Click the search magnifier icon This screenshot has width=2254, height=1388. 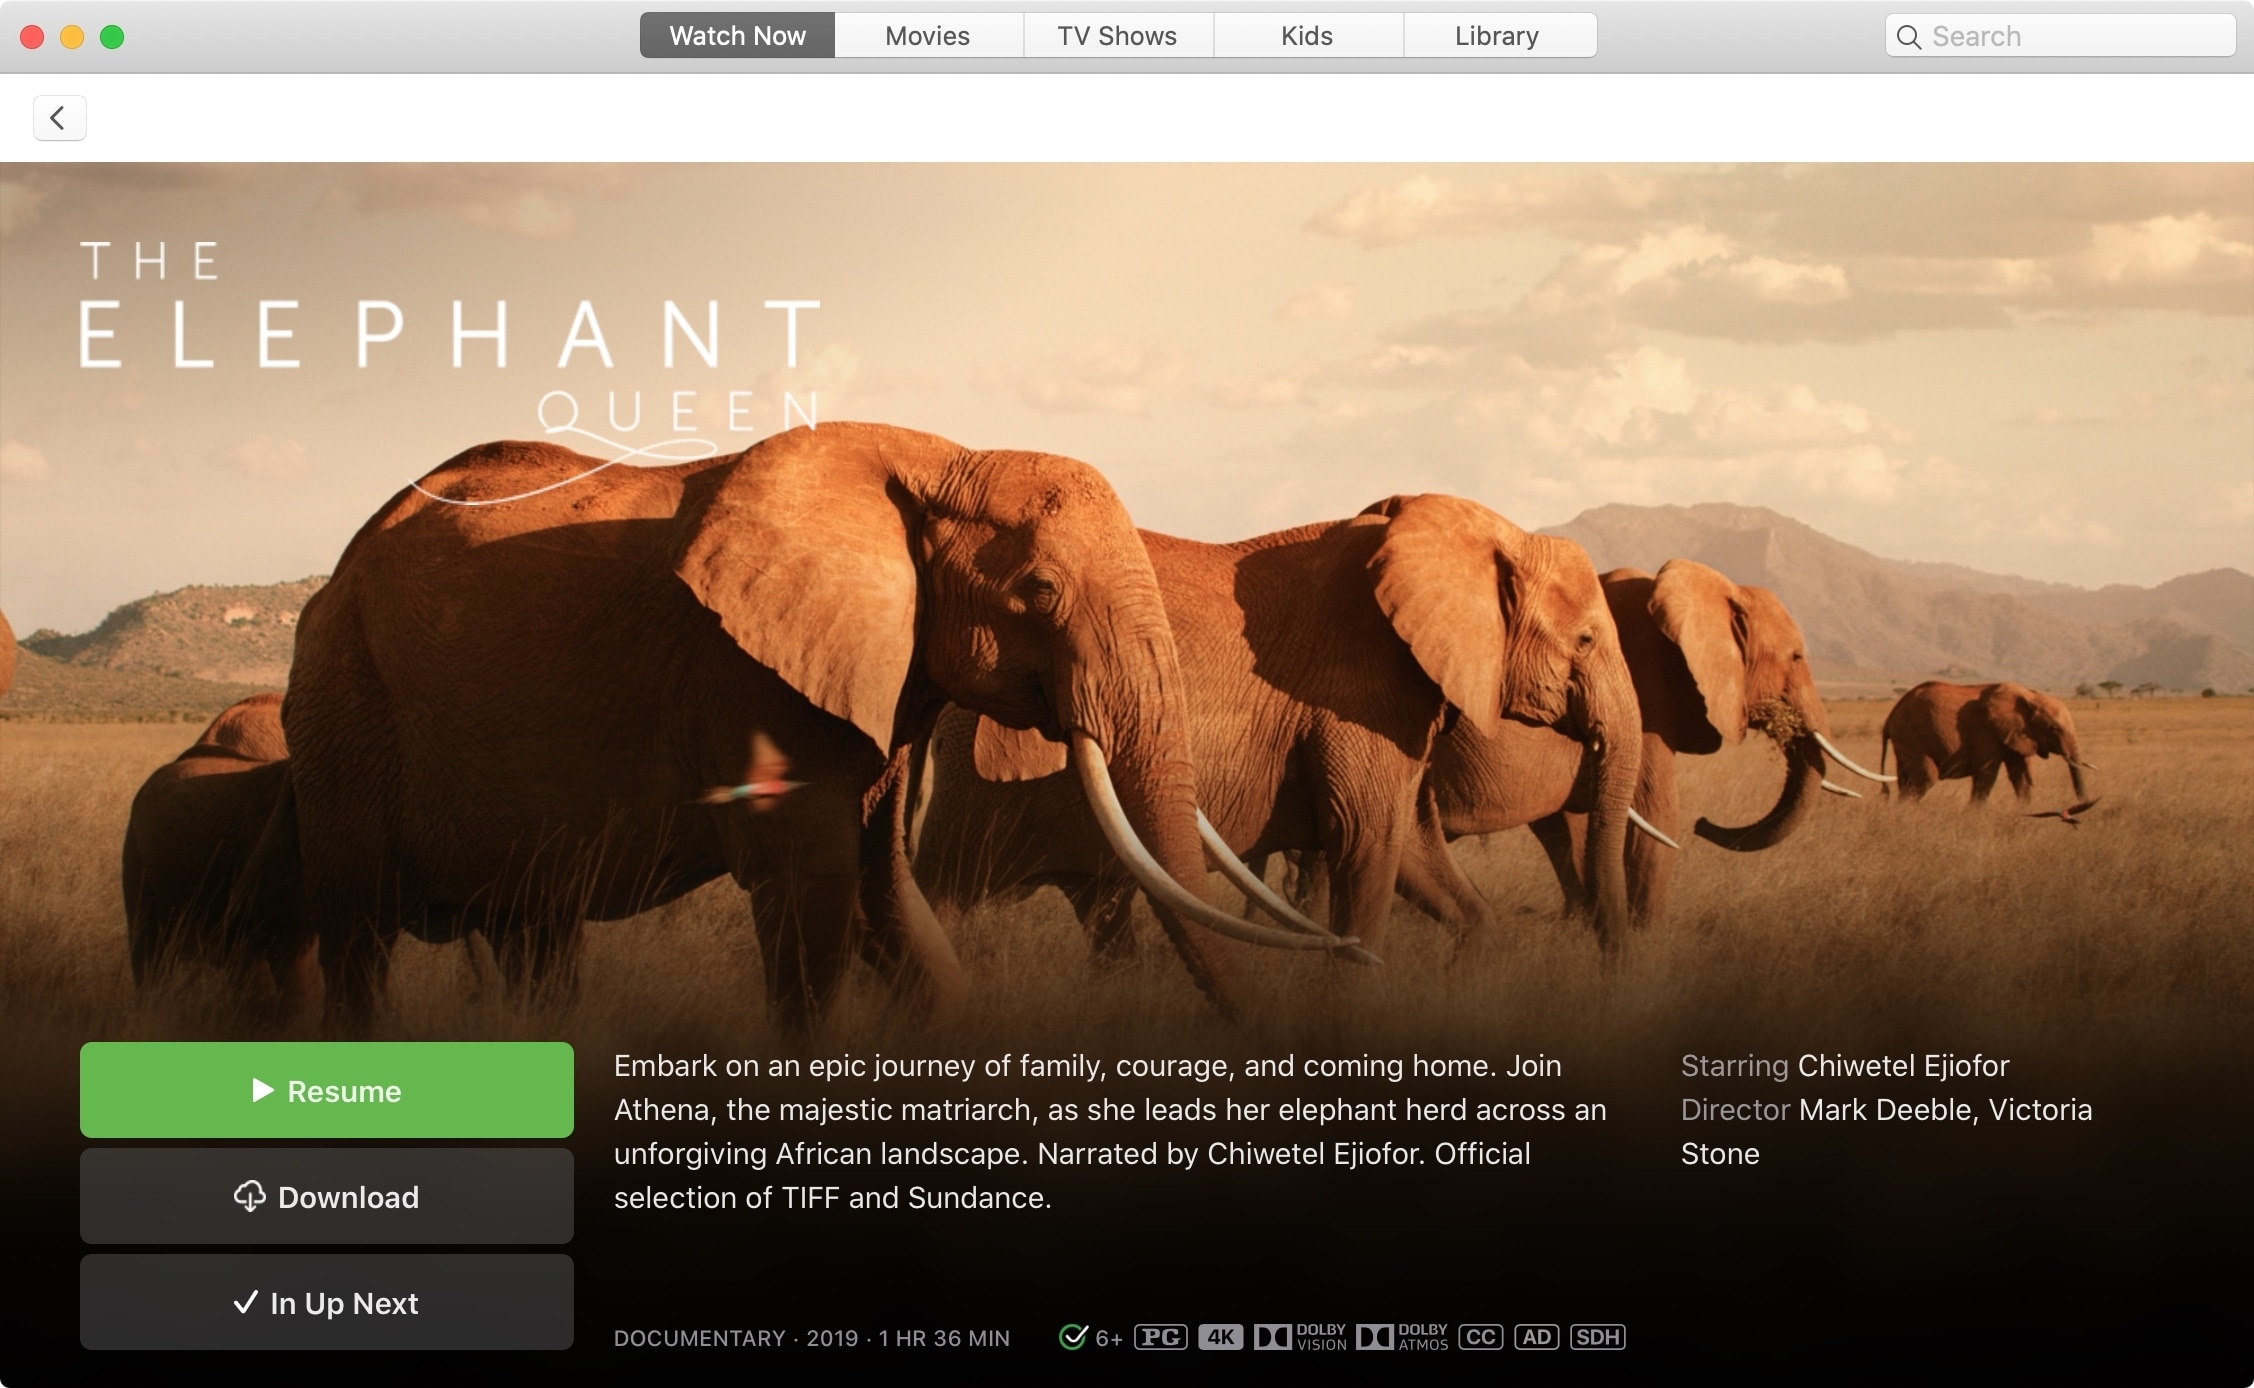(1908, 37)
